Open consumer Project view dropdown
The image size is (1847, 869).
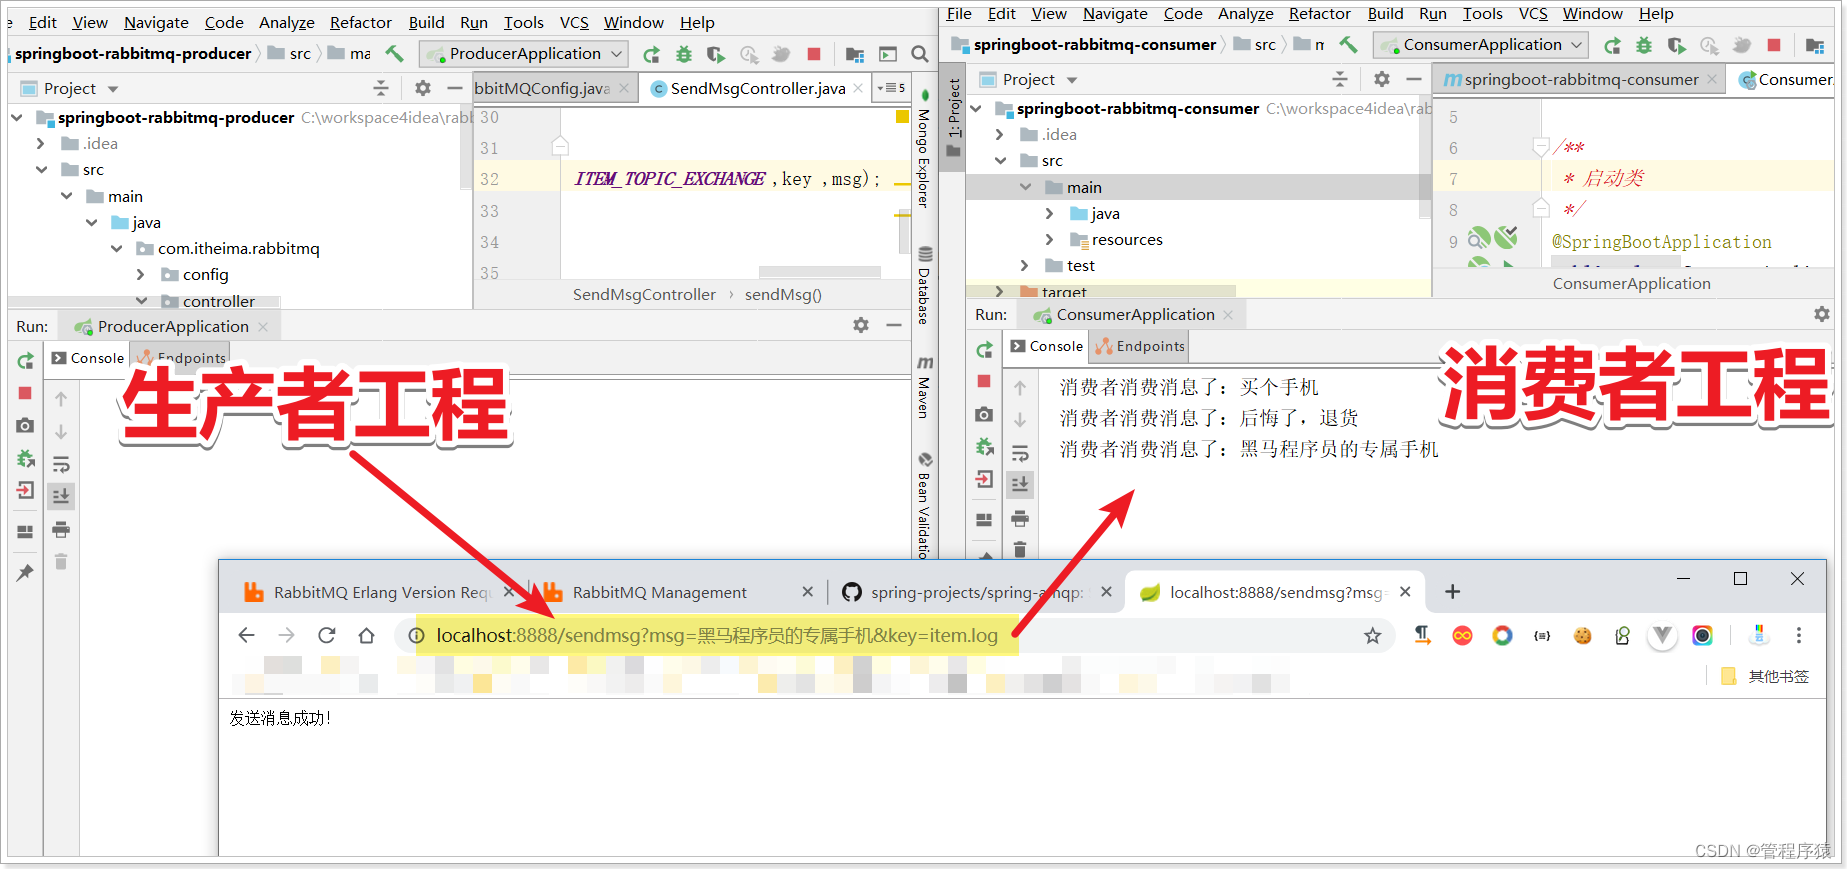pyautogui.click(x=1072, y=80)
